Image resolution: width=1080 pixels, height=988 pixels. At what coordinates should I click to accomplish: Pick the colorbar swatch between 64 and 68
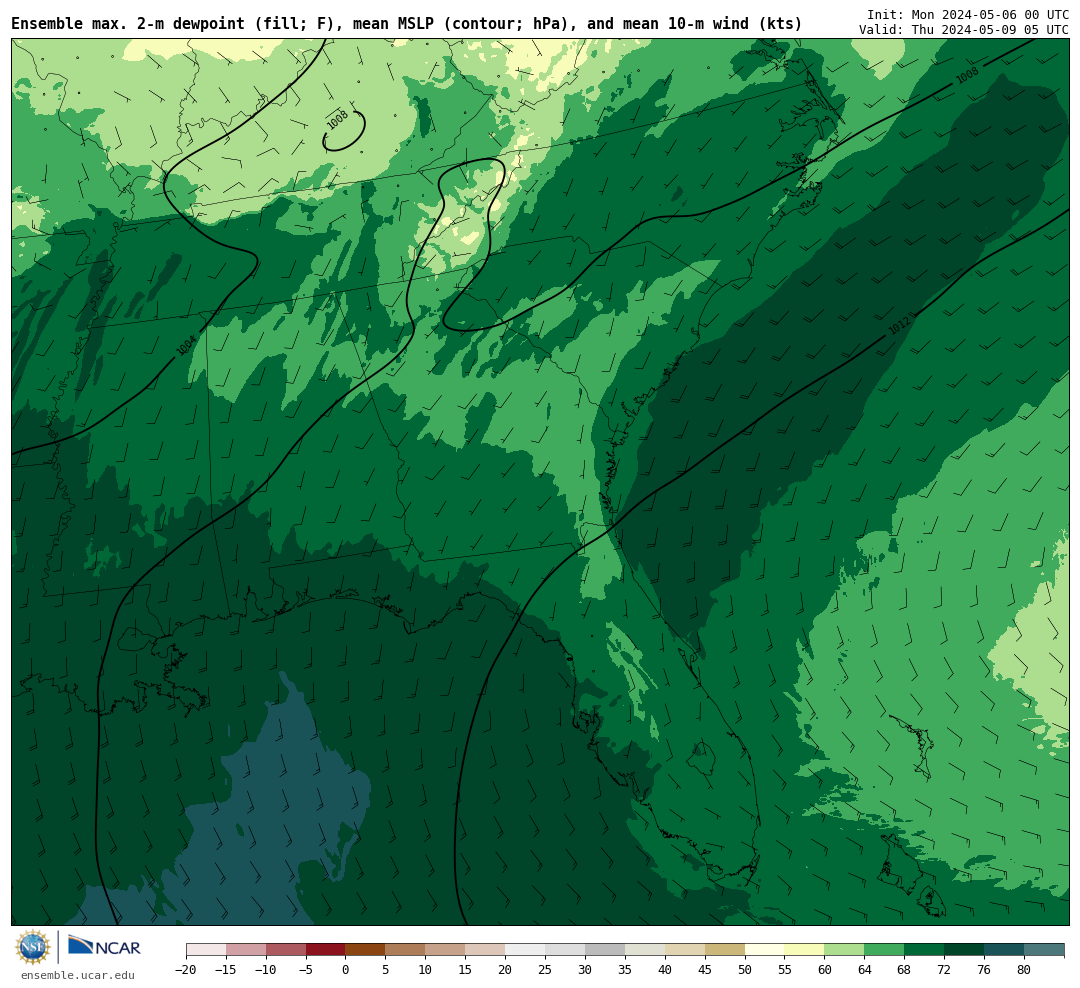(884, 950)
